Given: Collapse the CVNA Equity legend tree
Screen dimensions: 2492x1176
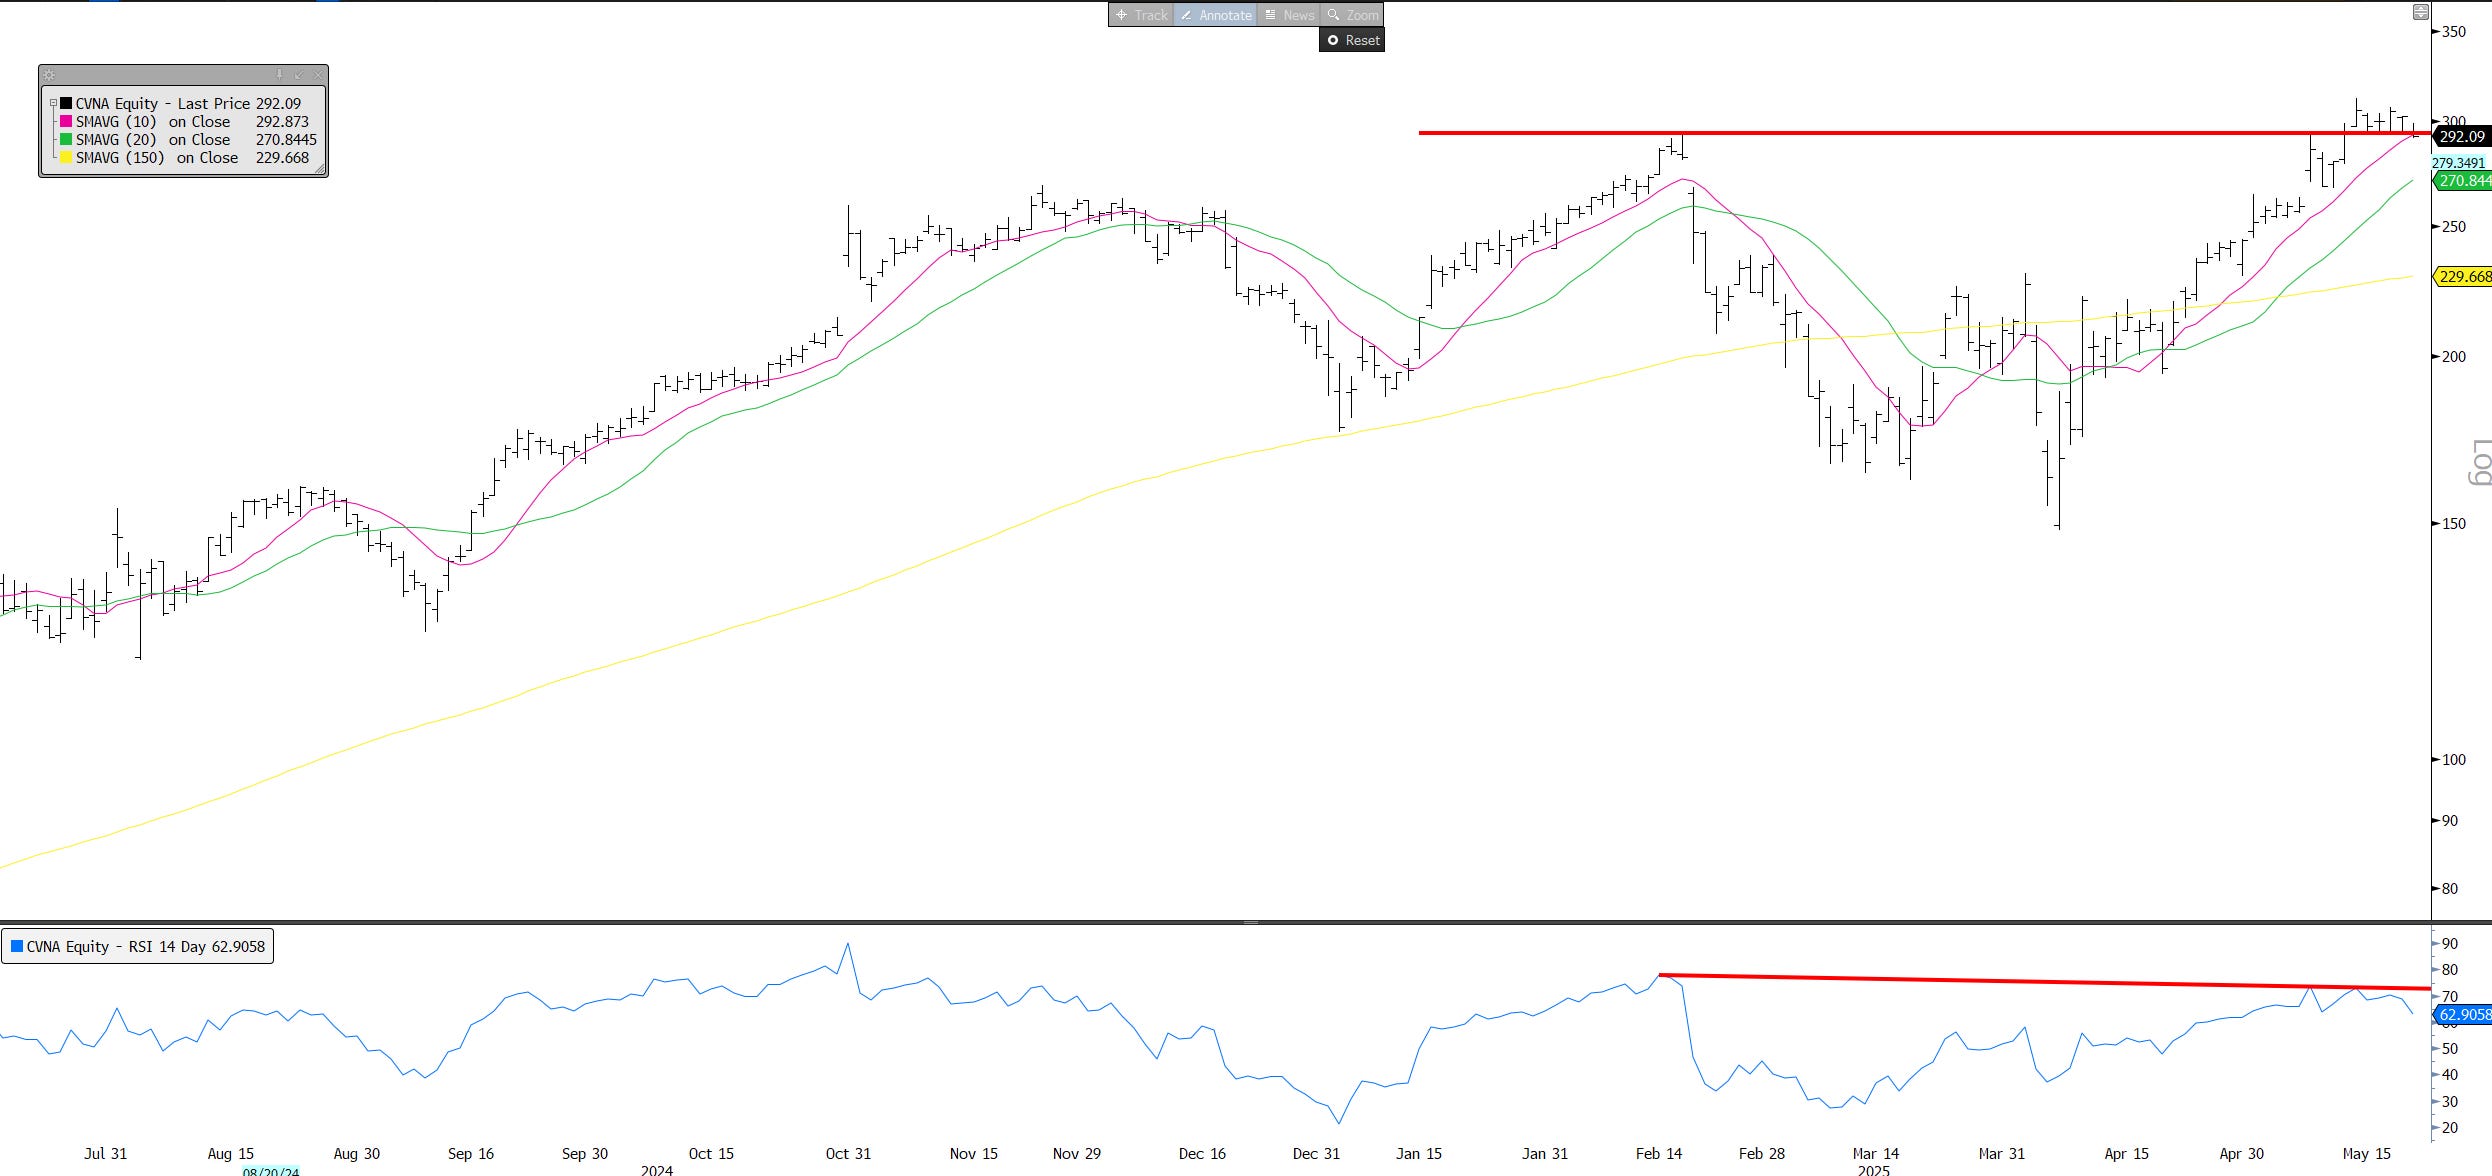Looking at the screenshot, I should coord(53,103).
